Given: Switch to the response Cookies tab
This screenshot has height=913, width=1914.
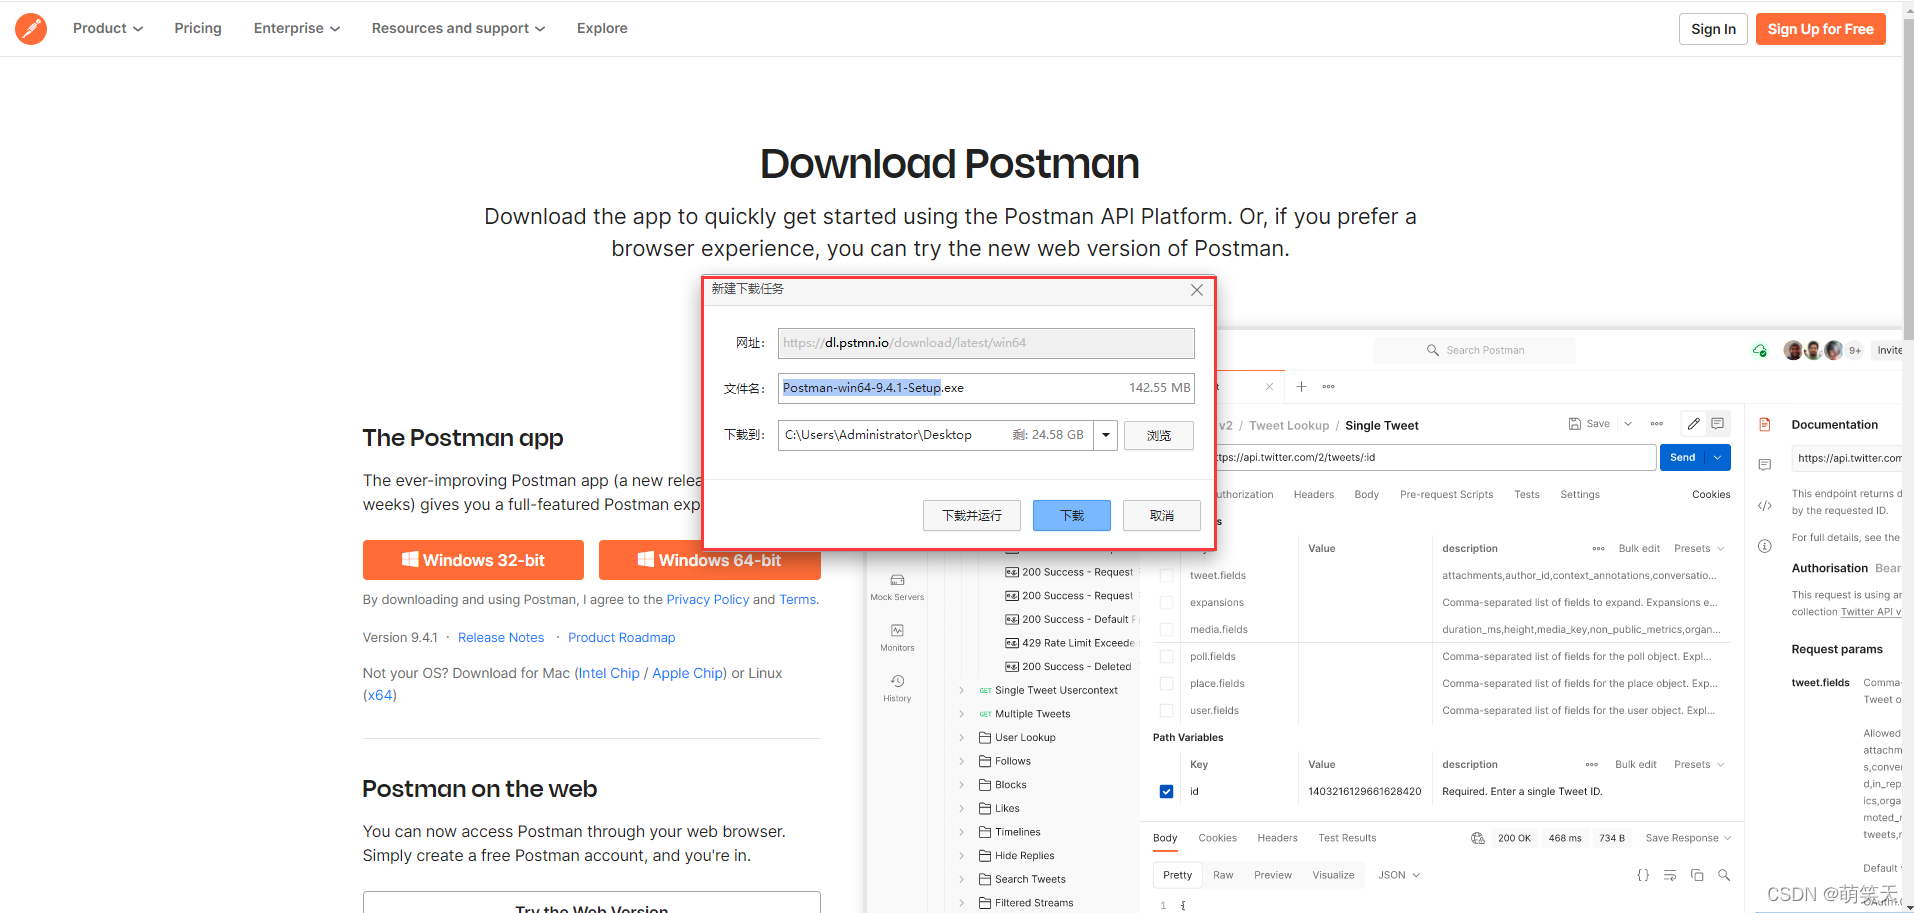Looking at the screenshot, I should pos(1217,838).
